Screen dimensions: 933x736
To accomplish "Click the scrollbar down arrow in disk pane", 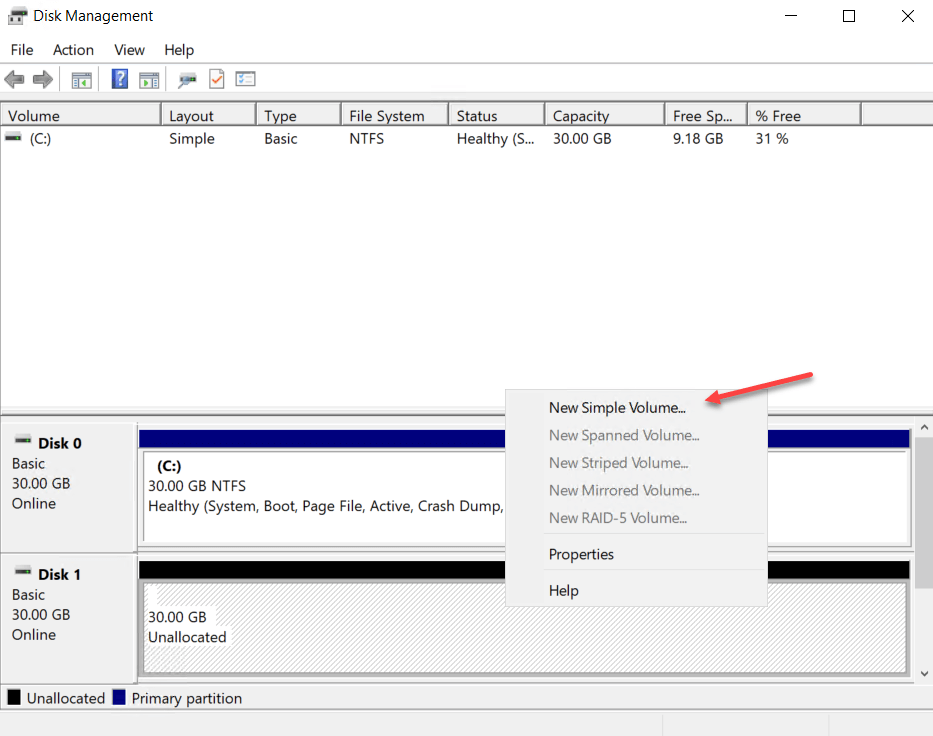I will click(x=923, y=674).
